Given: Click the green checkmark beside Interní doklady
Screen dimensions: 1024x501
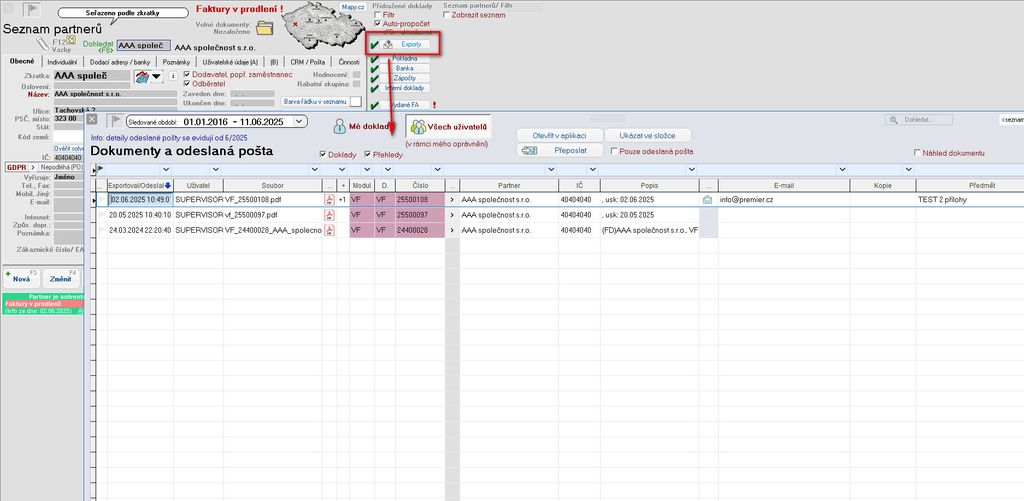Looking at the screenshot, I should point(374,88).
